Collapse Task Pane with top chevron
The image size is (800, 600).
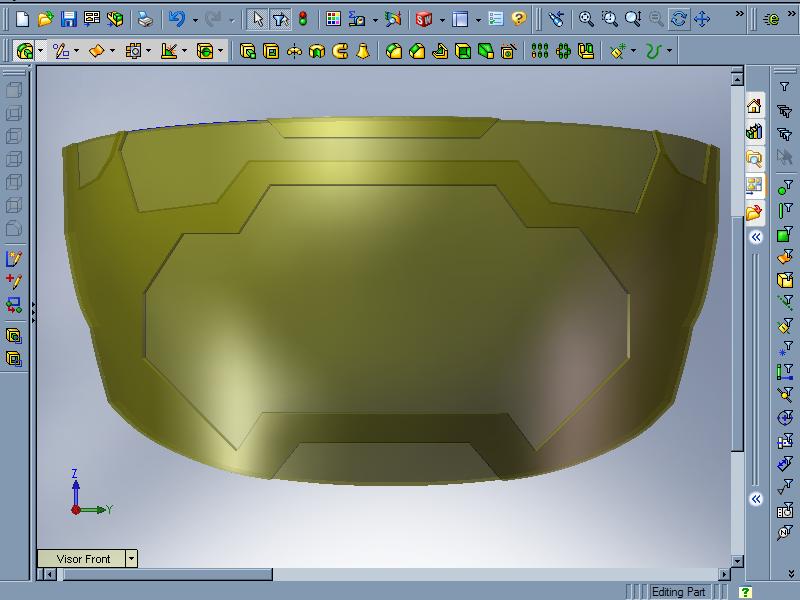(756, 237)
